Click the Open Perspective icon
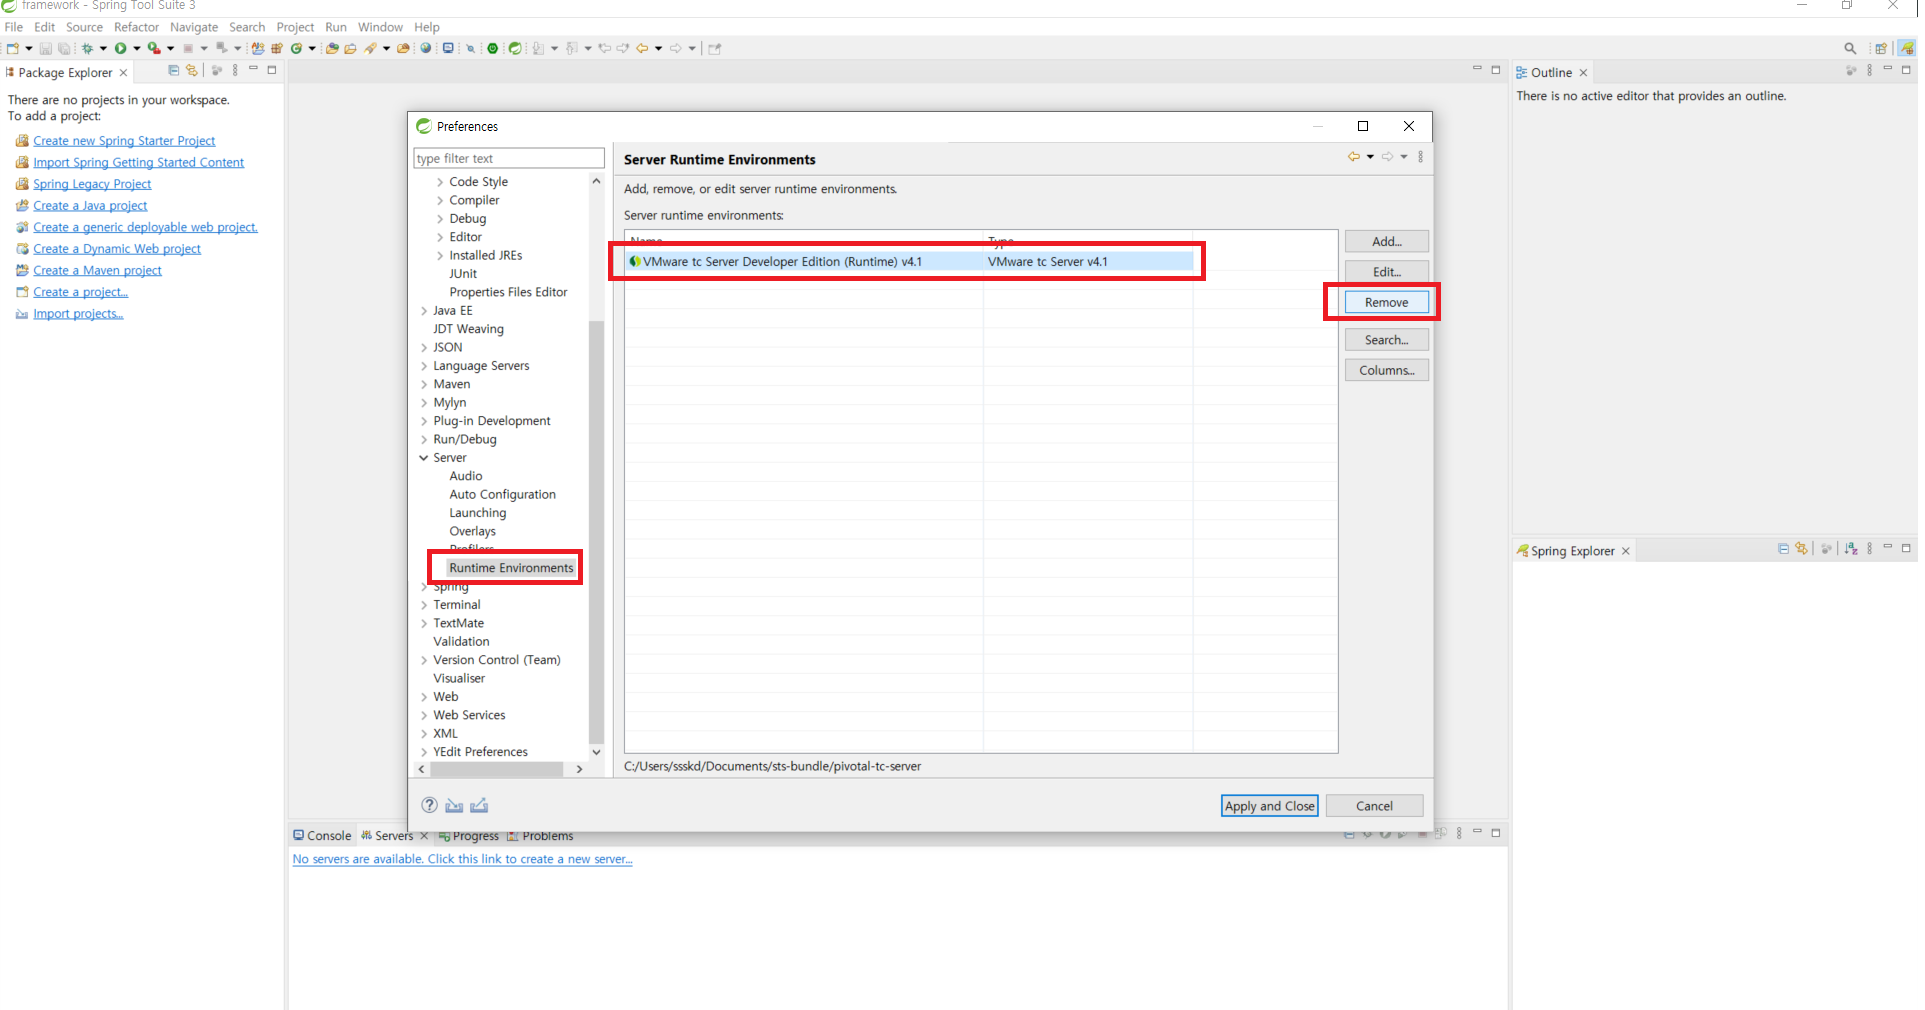Viewport: 1925px width, 1010px height. 1881,48
